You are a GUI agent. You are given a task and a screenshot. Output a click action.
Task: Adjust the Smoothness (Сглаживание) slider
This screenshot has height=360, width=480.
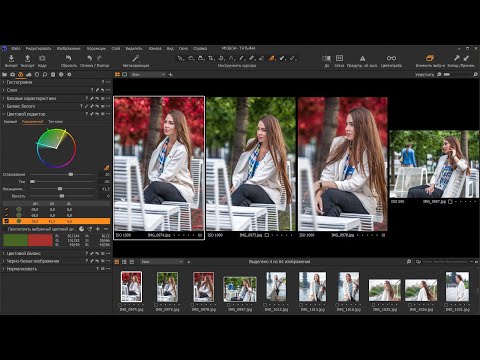coord(63,174)
